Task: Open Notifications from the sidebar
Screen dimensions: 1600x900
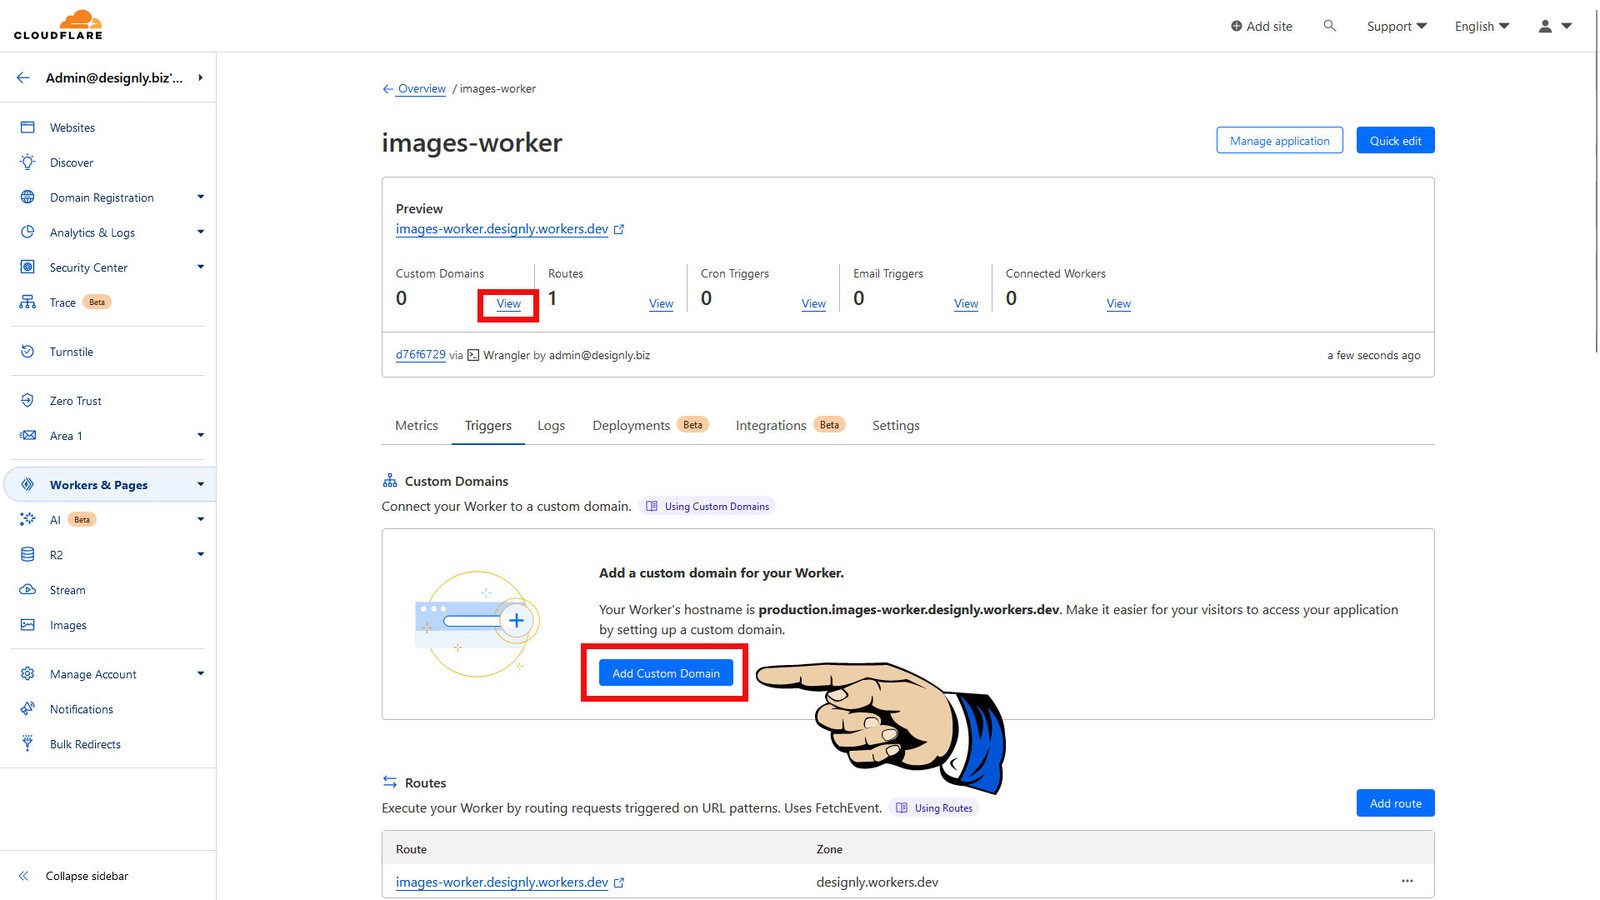Action: click(81, 709)
